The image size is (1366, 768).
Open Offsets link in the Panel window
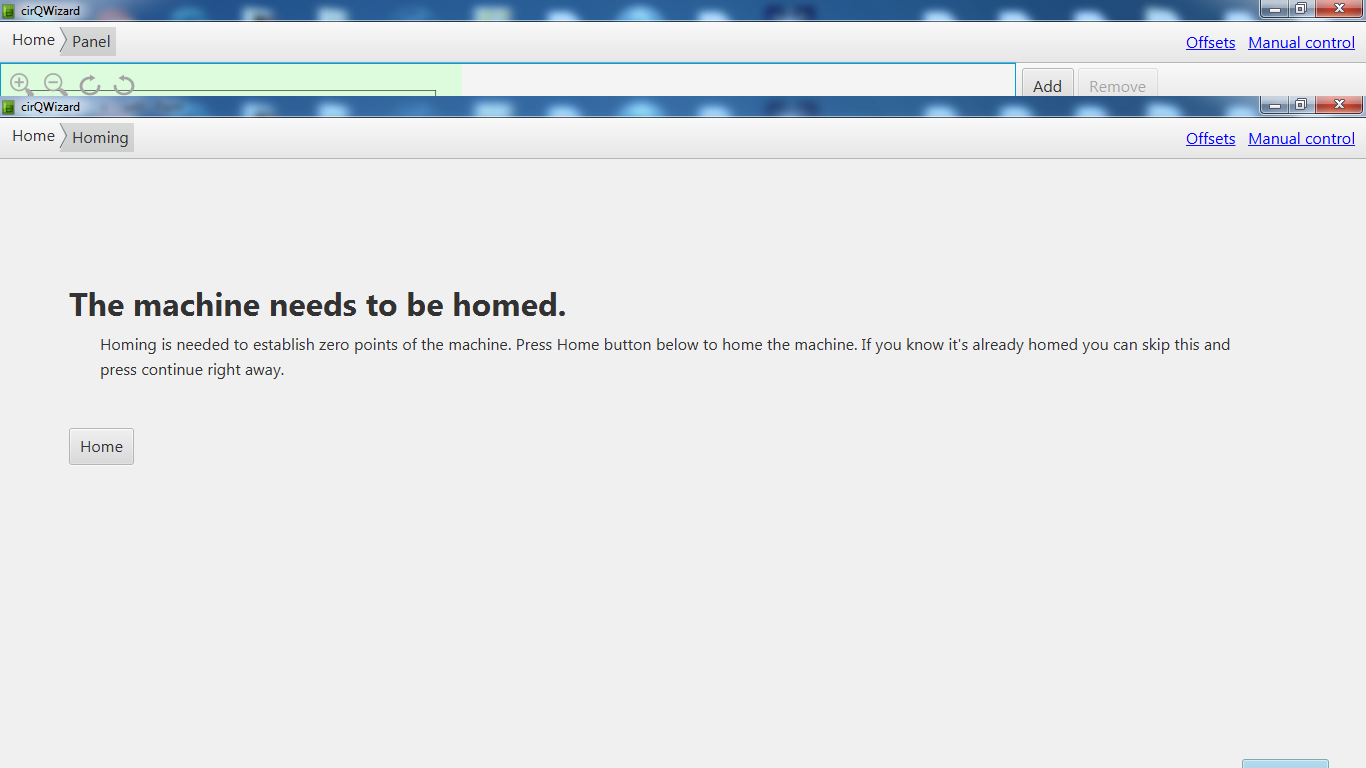pos(1210,43)
